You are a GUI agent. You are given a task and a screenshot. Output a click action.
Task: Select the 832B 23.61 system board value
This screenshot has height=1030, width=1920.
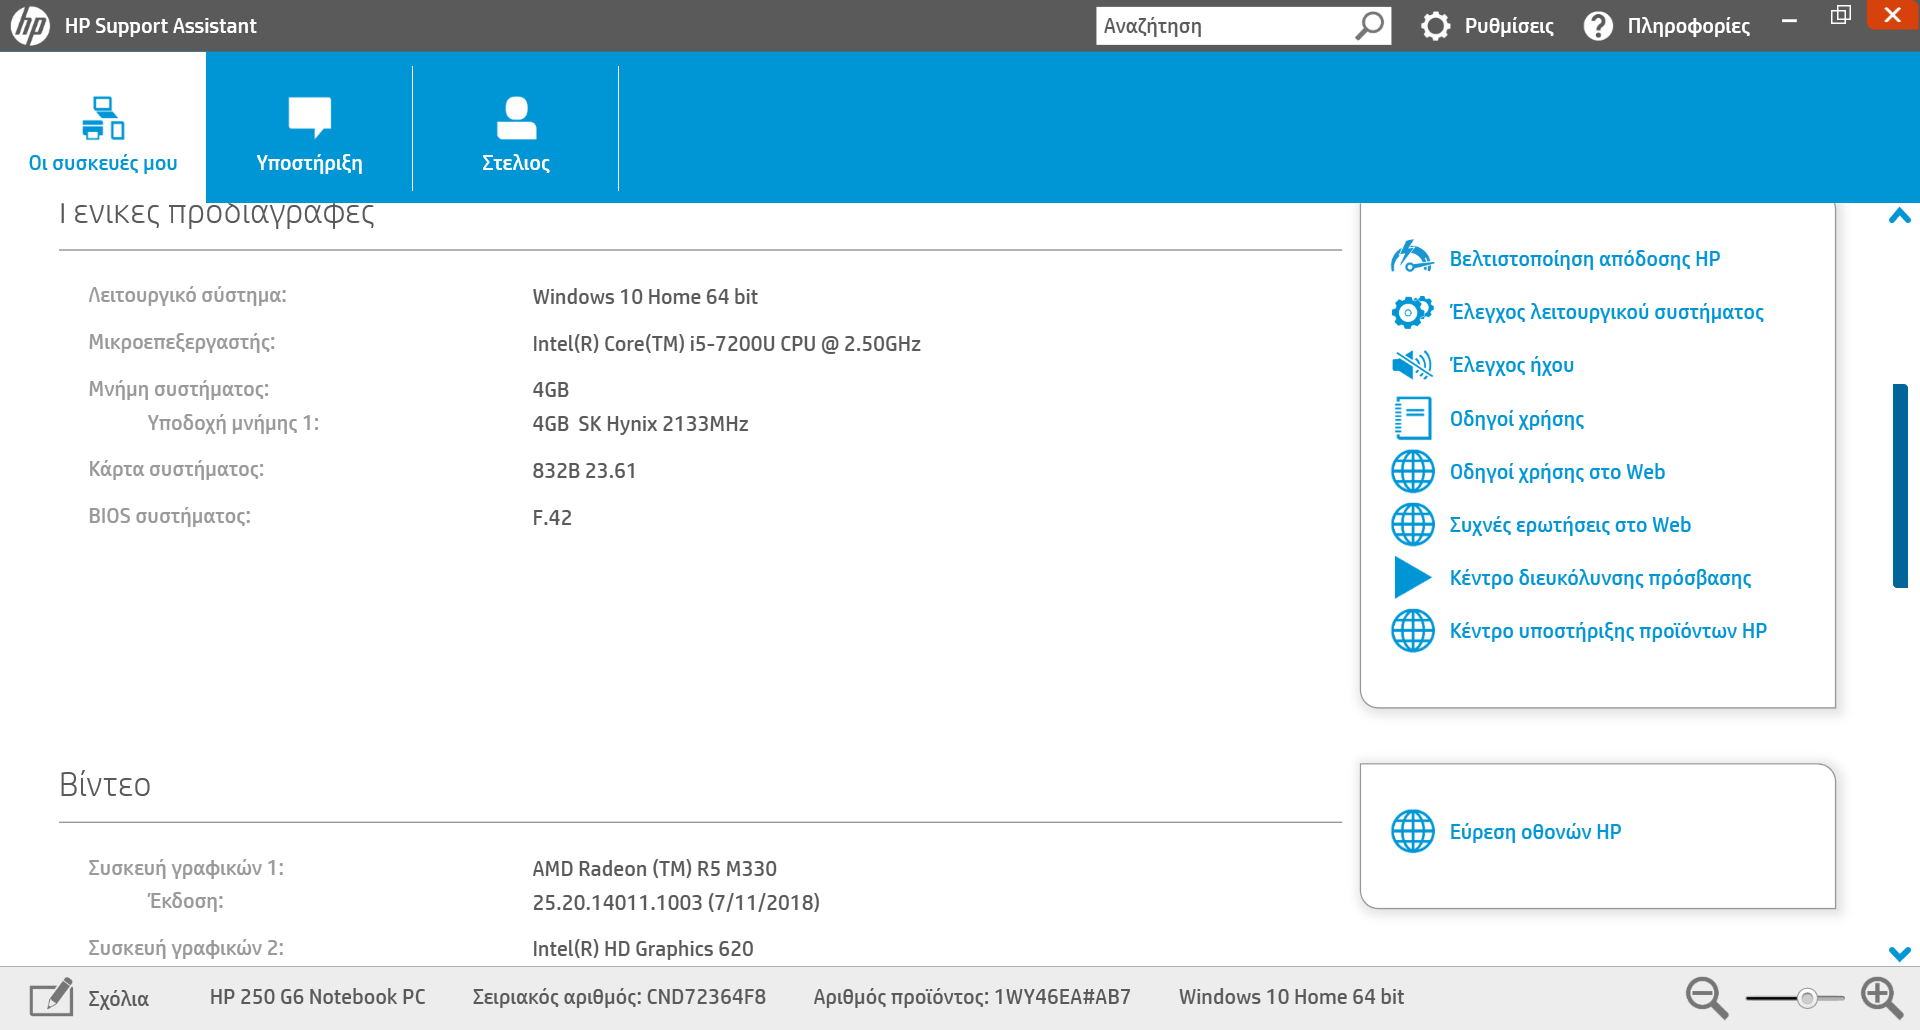tap(584, 471)
